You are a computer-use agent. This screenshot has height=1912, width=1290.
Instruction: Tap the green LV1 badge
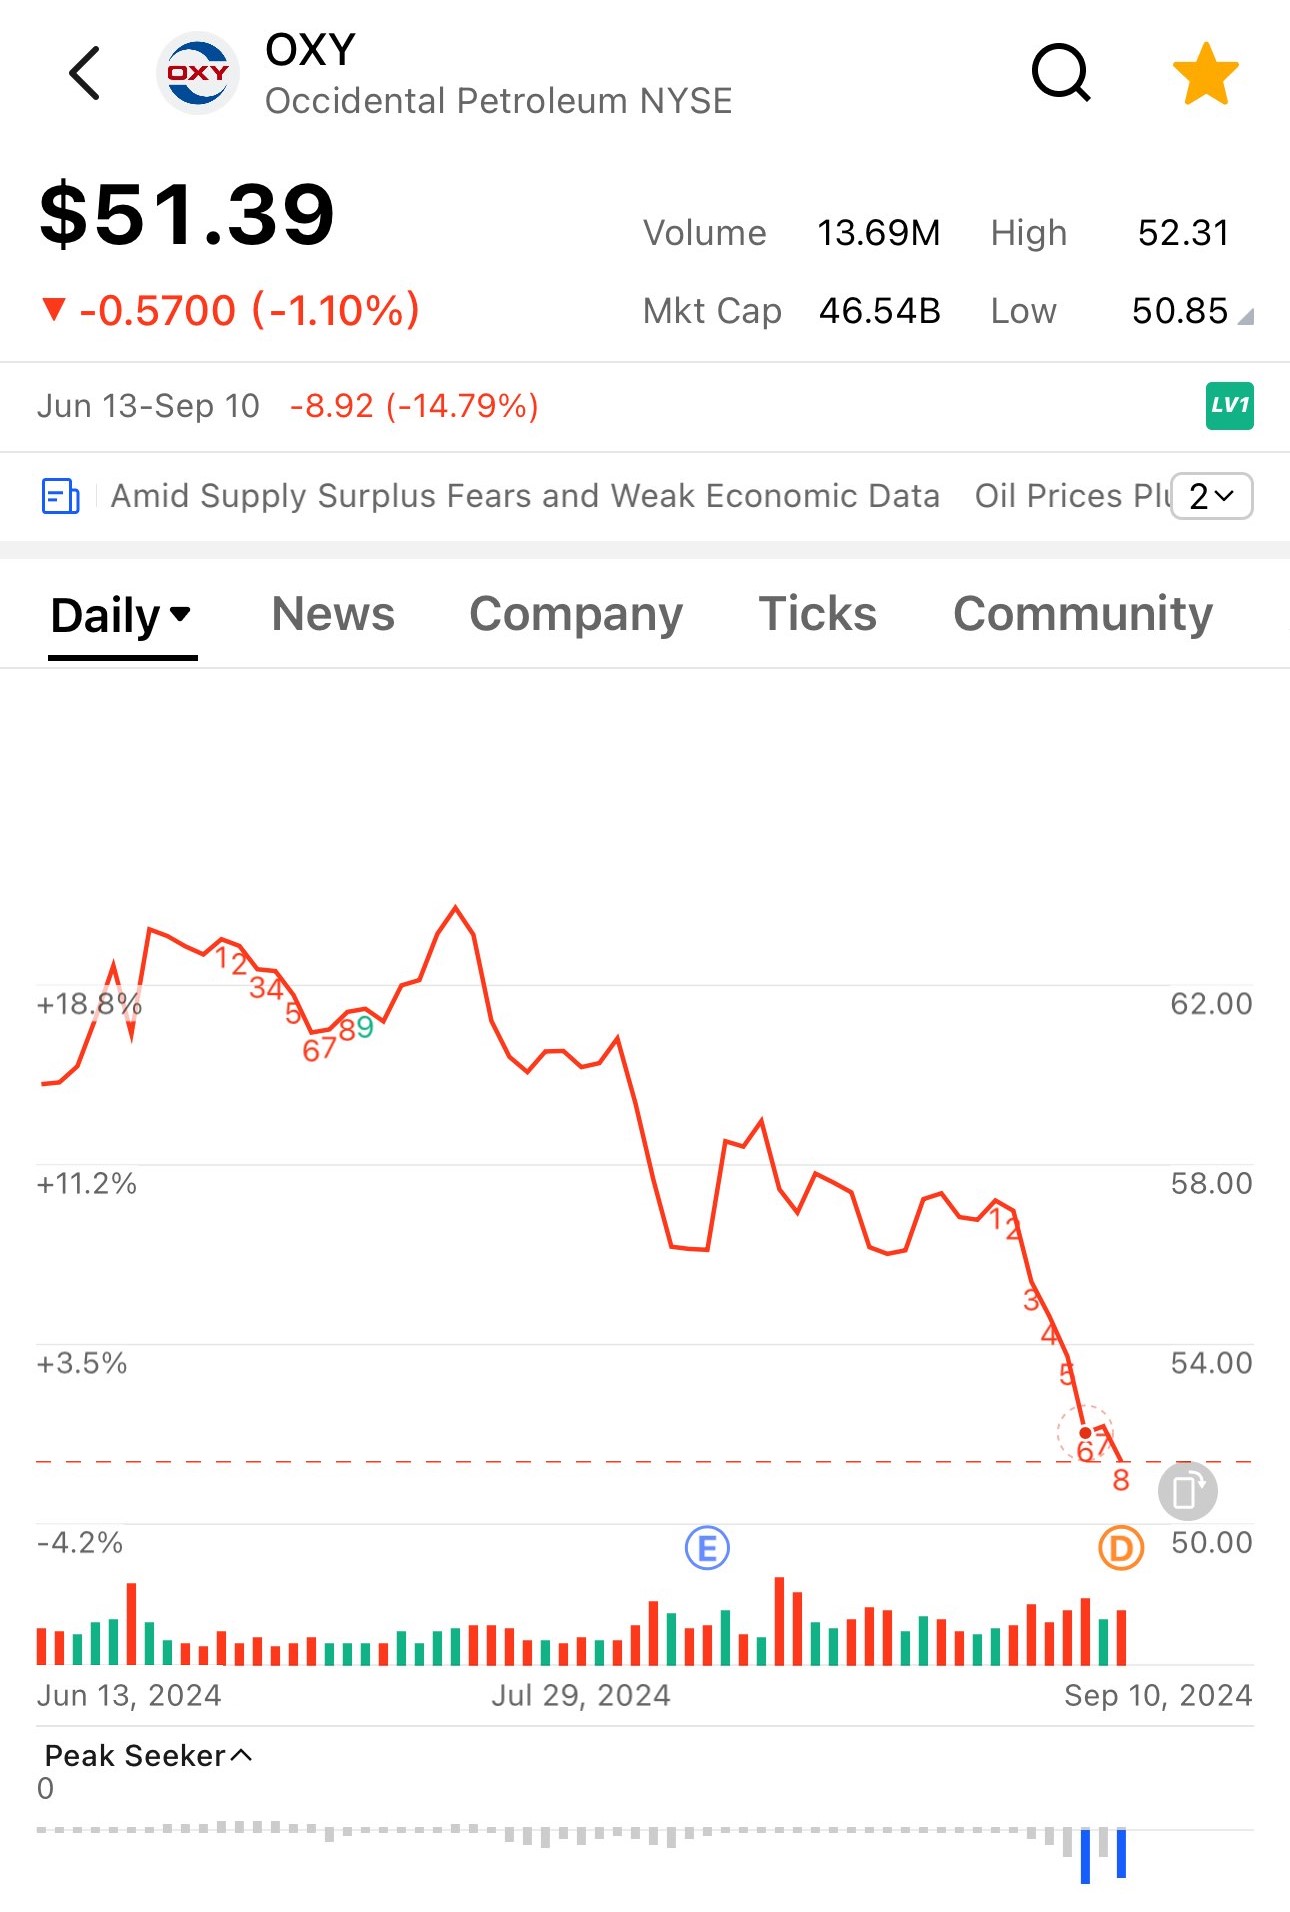tap(1229, 406)
